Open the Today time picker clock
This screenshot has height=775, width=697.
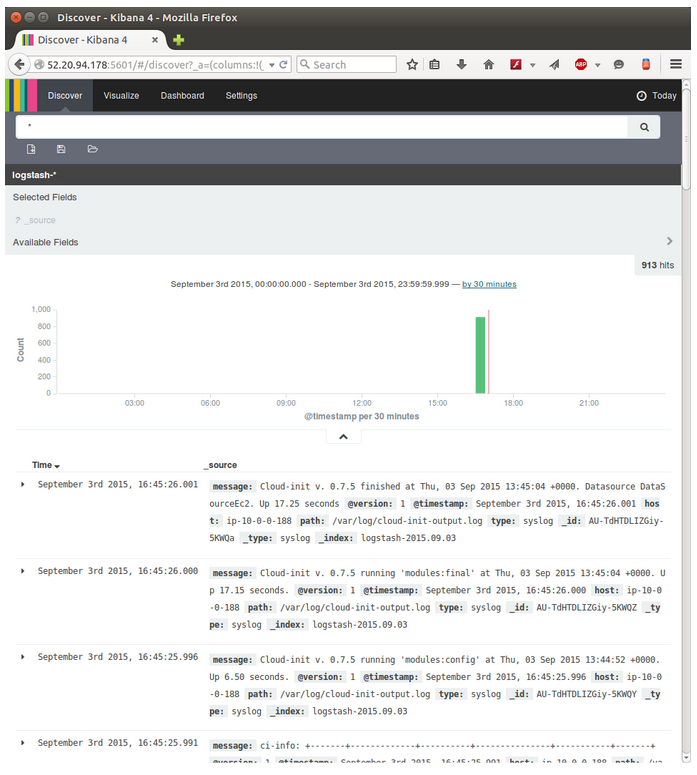pos(656,96)
